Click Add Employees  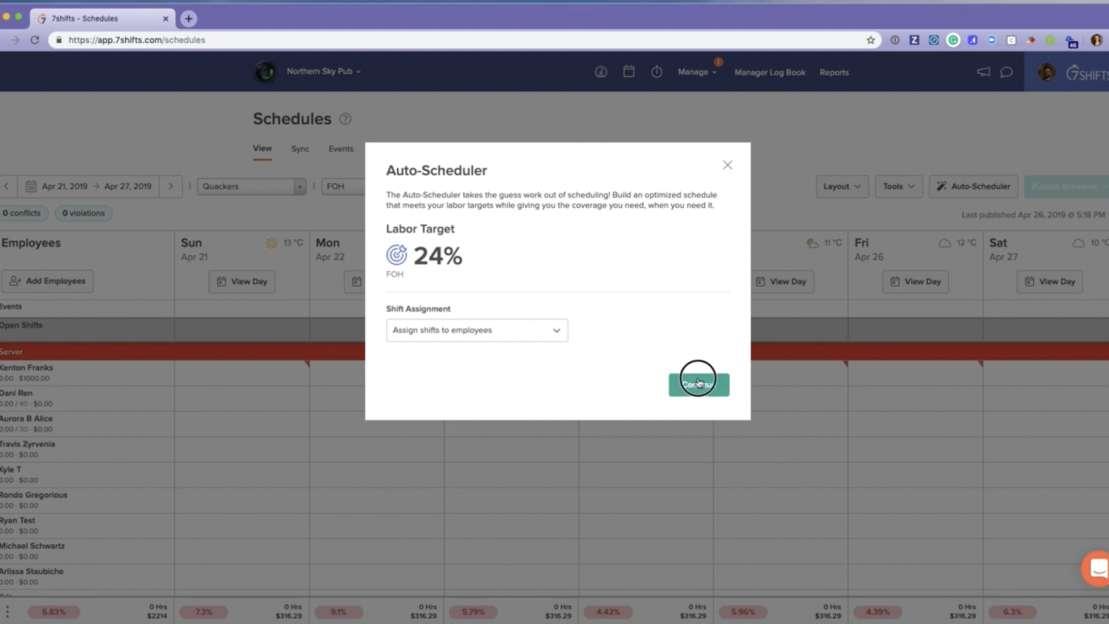tap(48, 281)
